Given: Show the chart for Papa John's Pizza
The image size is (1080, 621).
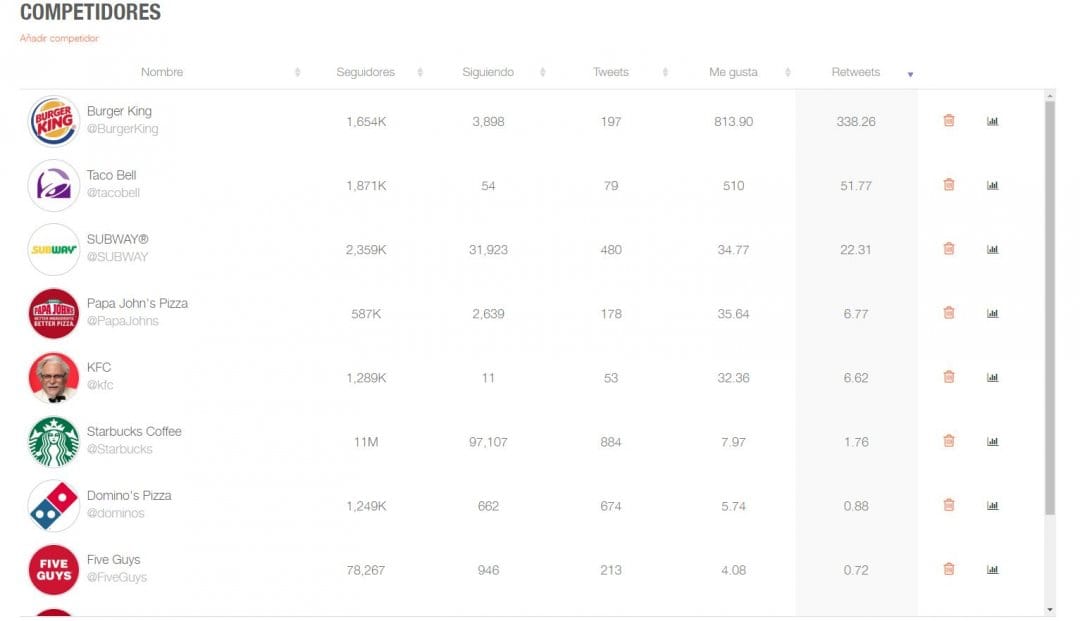Looking at the screenshot, I should coord(992,313).
